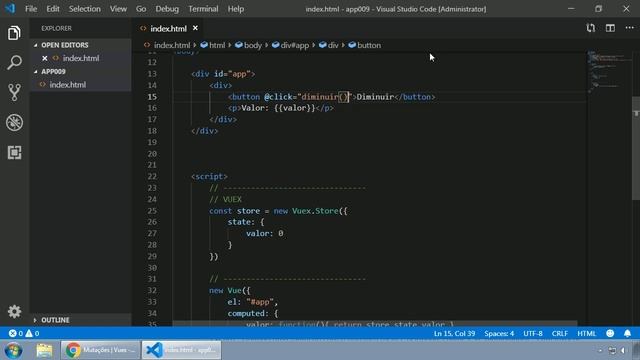640x360 pixels.
Task: Split the editor to the right
Action: coord(610,28)
